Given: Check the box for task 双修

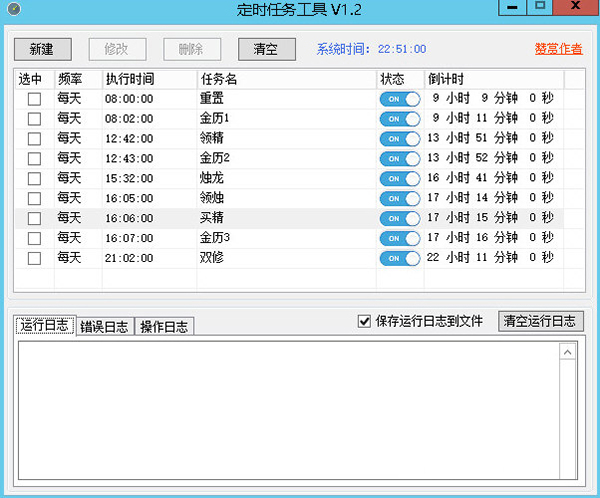Looking at the screenshot, I should (x=34, y=258).
